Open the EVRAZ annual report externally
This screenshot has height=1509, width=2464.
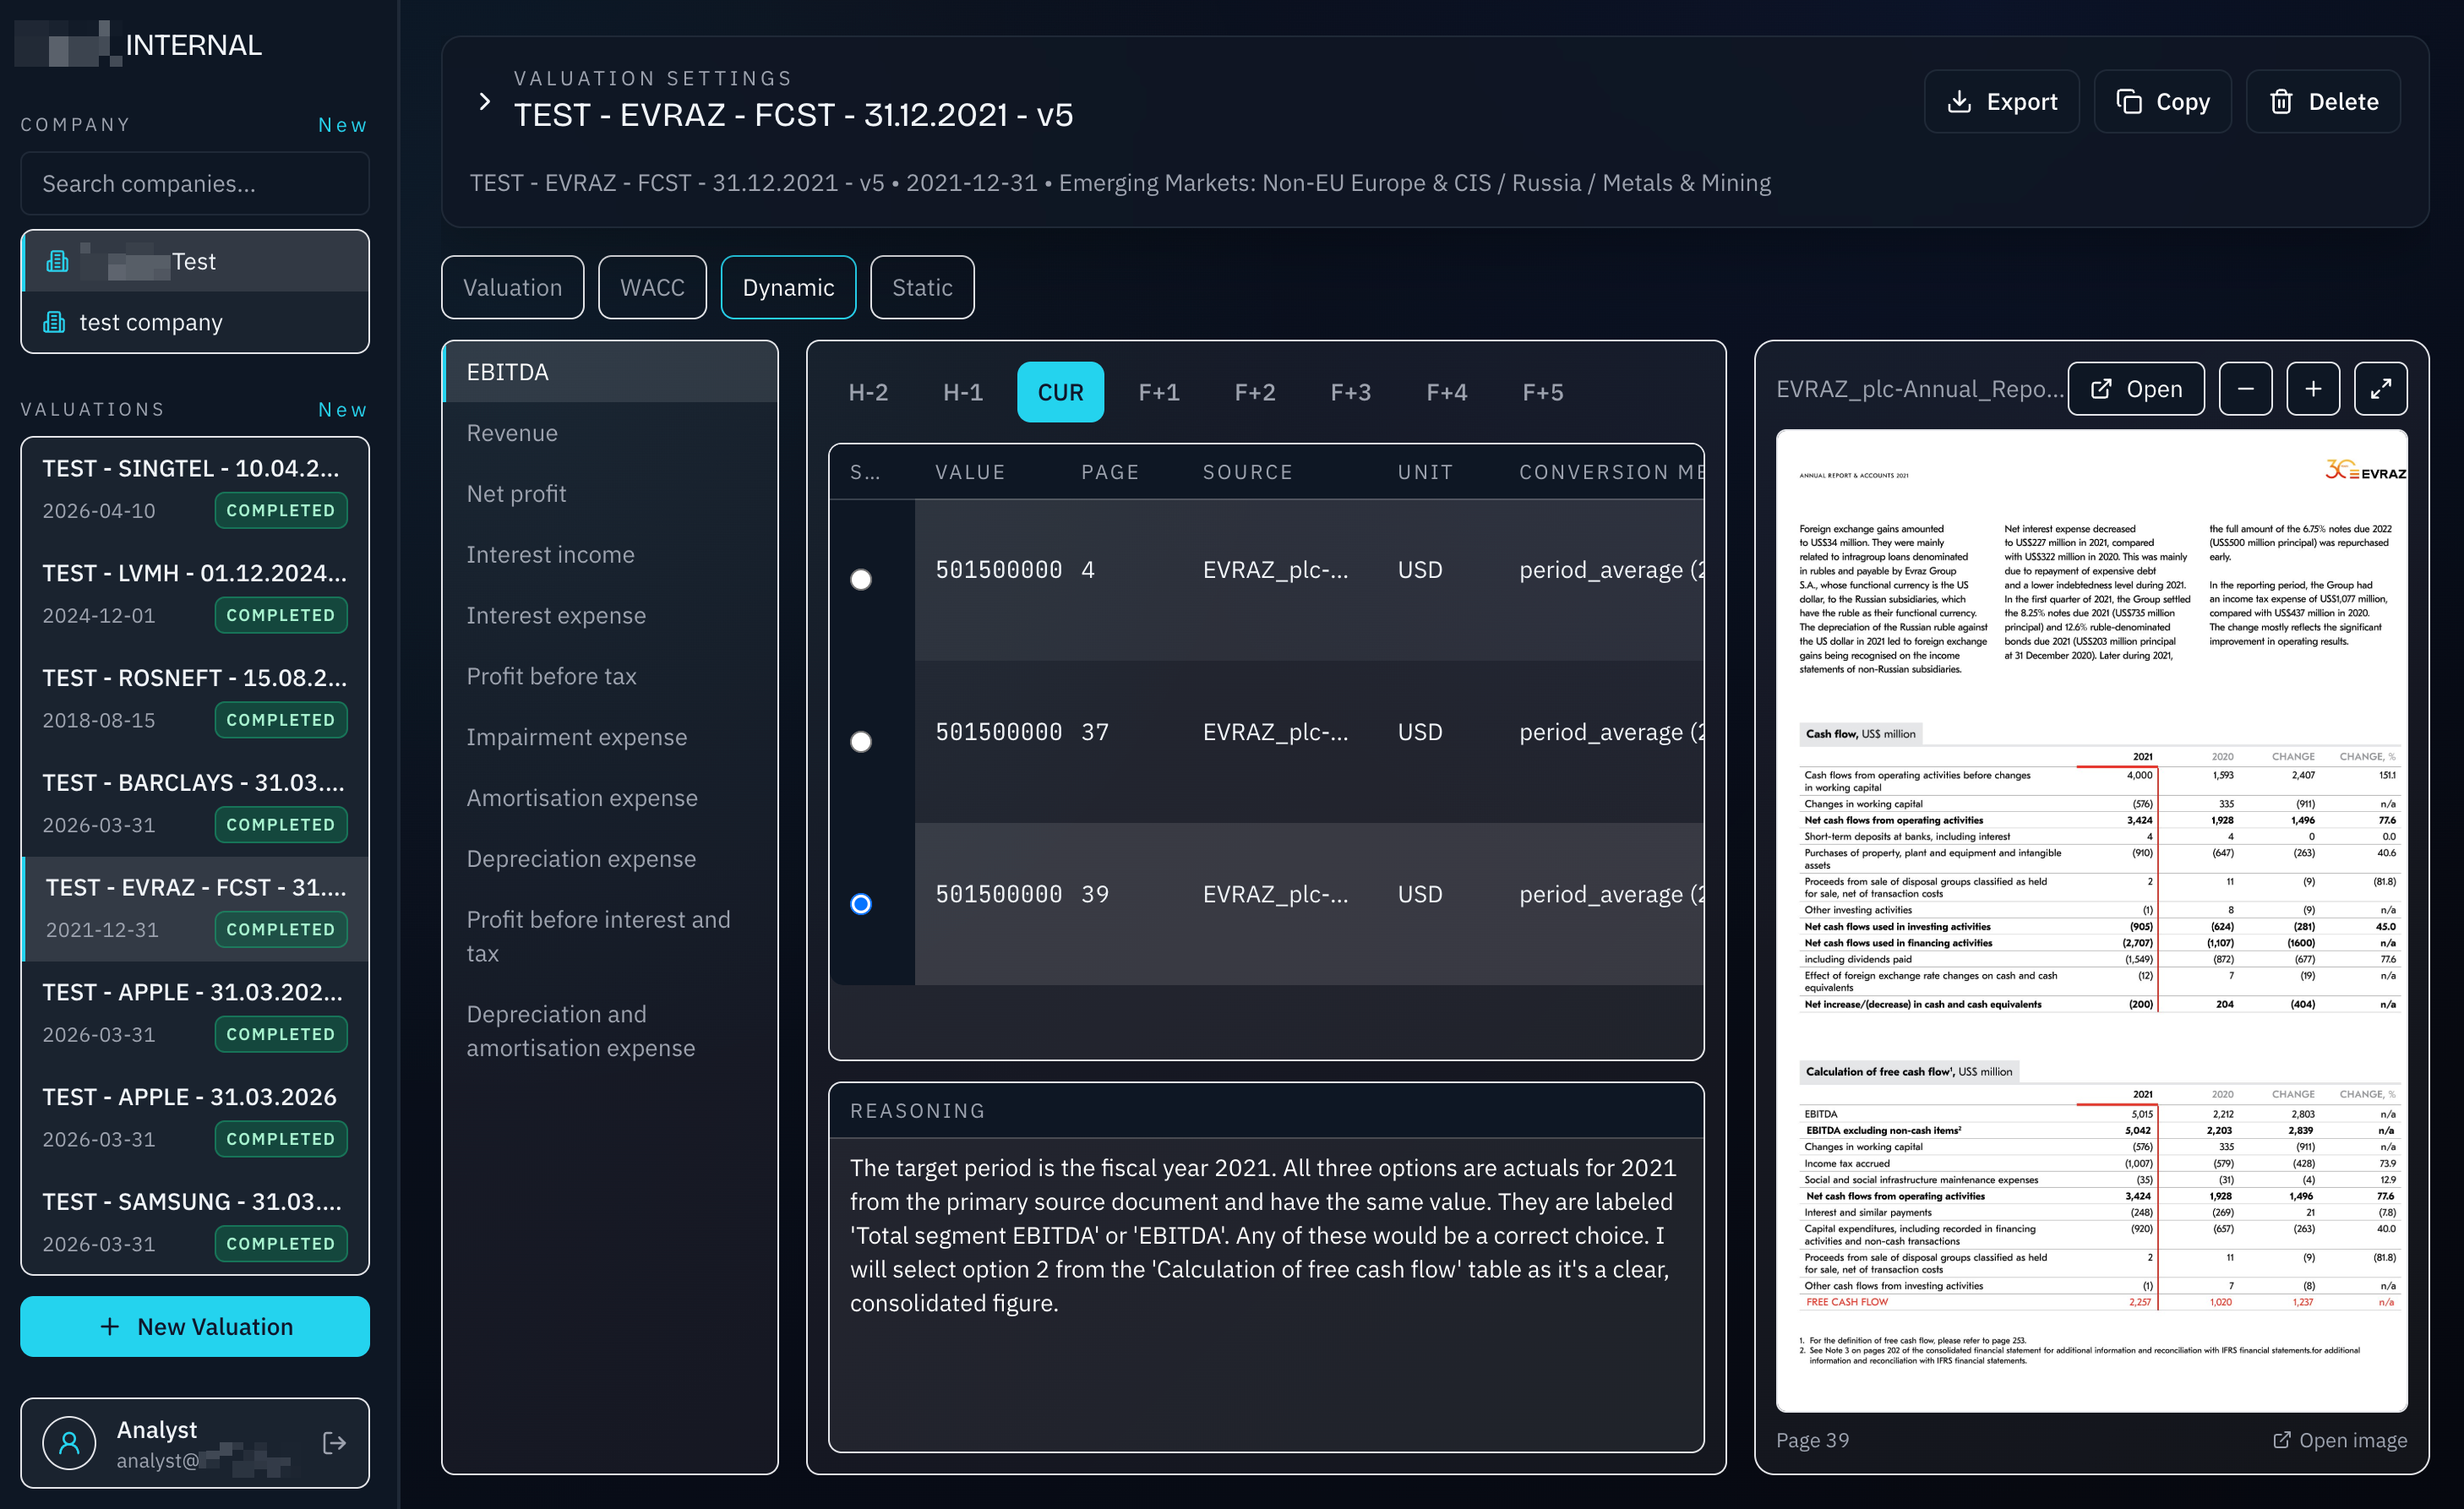(x=2135, y=389)
